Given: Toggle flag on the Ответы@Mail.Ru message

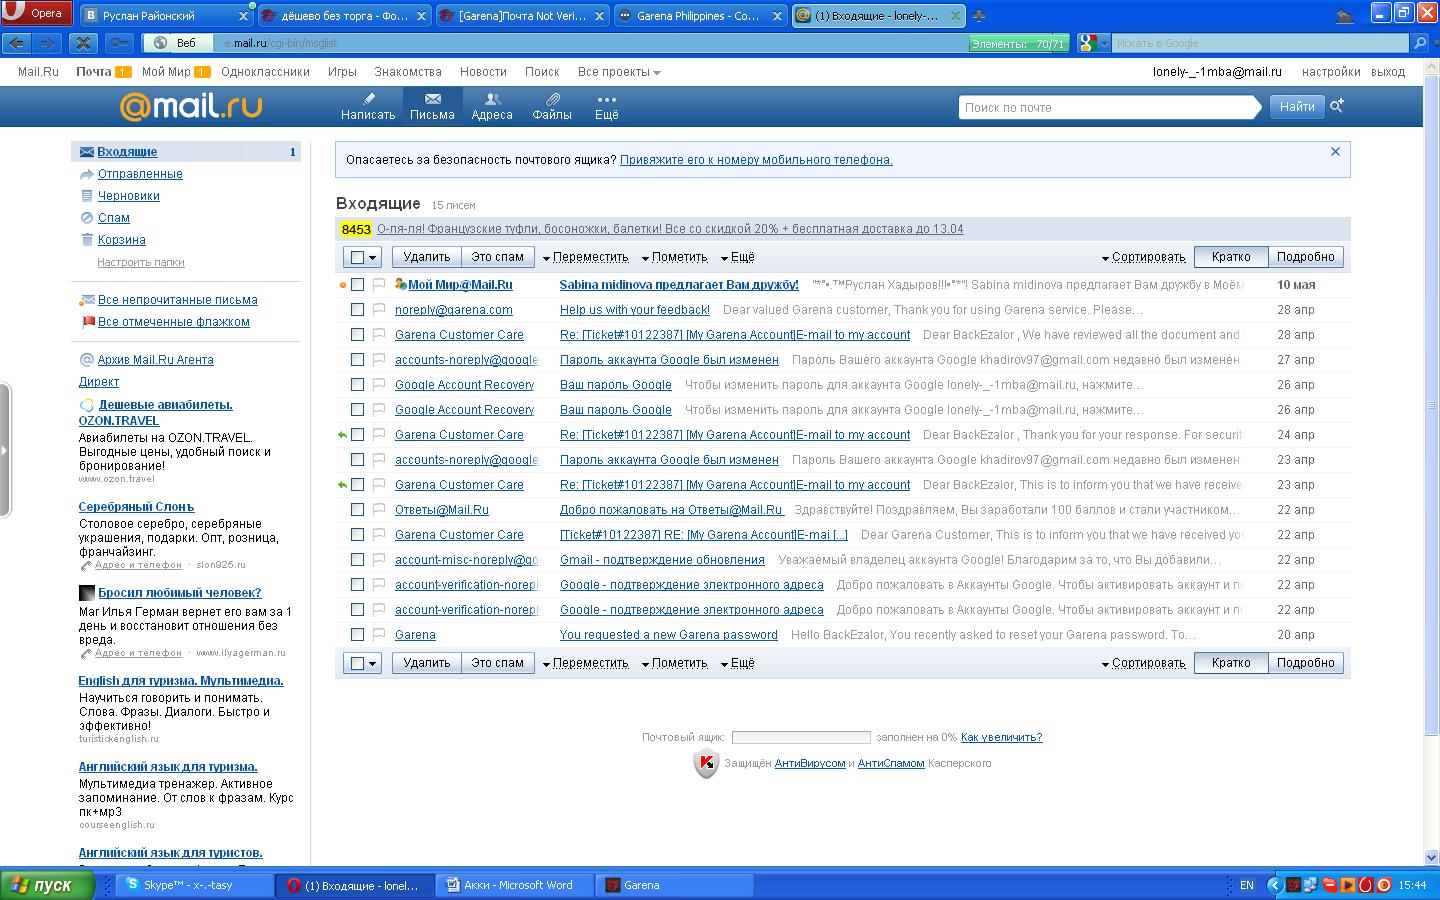Looking at the screenshot, I should click(x=379, y=510).
